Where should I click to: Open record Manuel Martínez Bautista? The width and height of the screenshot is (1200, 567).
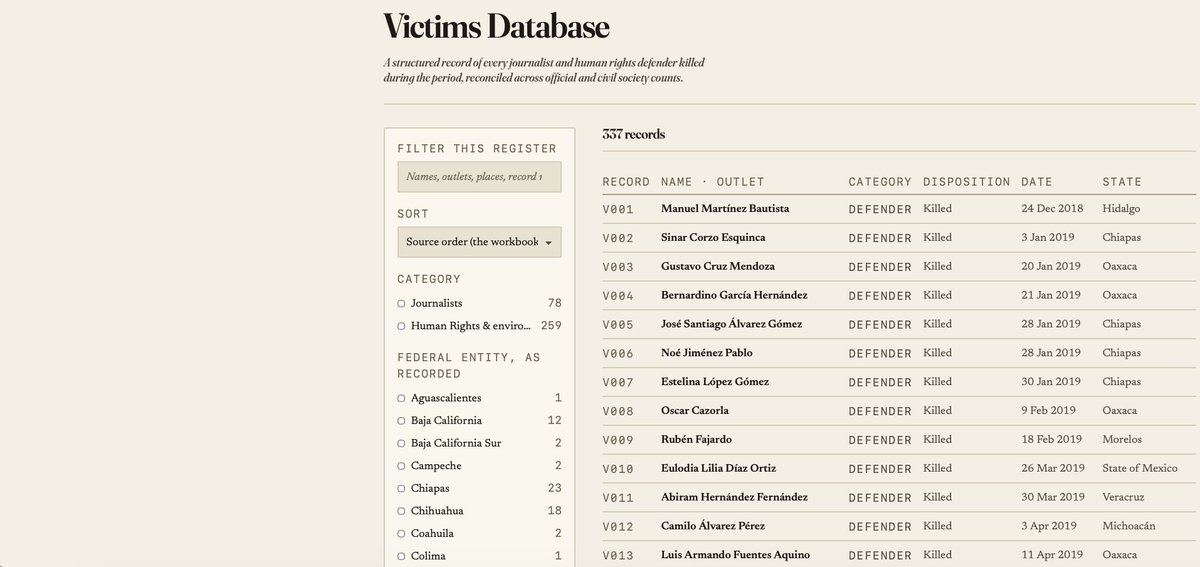725,209
